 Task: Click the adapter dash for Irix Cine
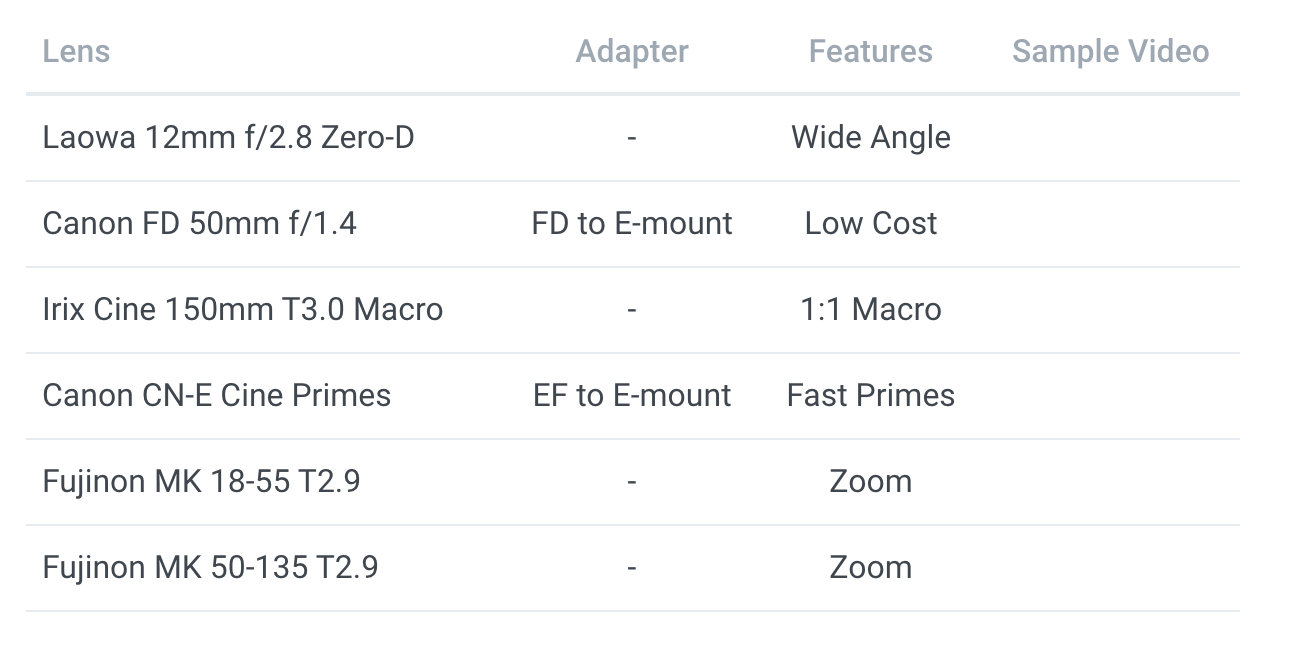[632, 310]
